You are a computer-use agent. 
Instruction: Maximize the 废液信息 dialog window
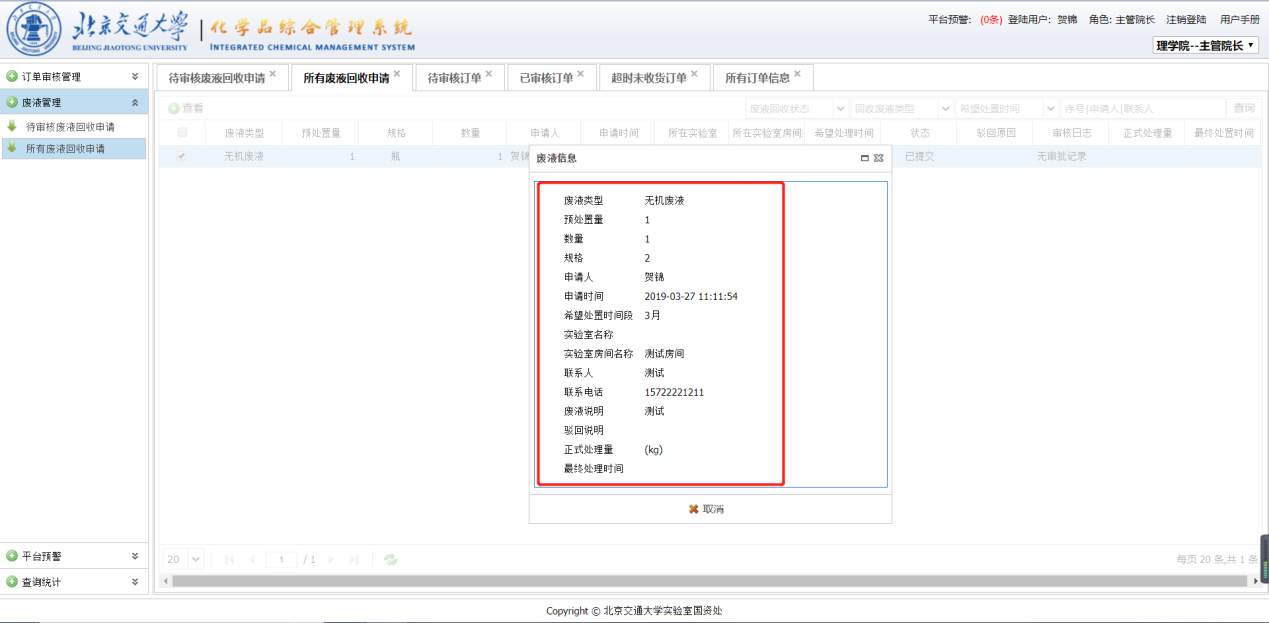864,158
